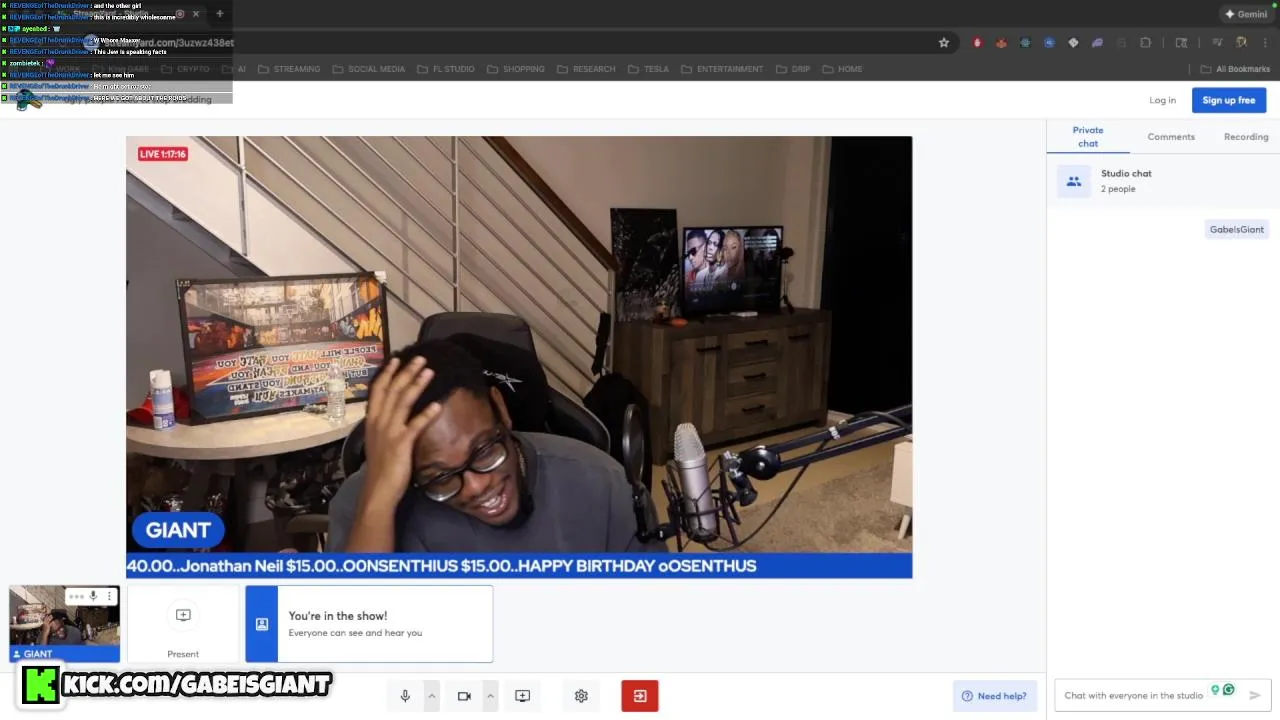Click the Present slot
The image size is (1280, 720).
(183, 625)
